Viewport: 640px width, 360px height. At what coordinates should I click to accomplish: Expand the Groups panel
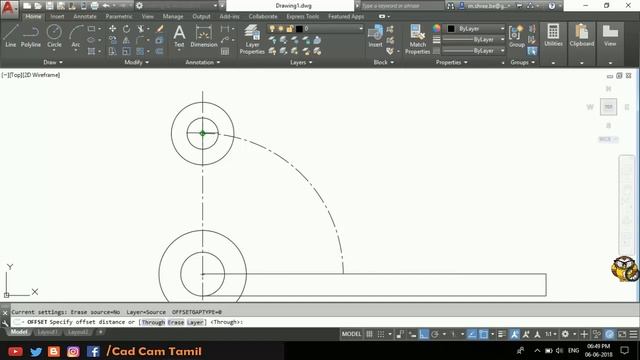point(522,62)
